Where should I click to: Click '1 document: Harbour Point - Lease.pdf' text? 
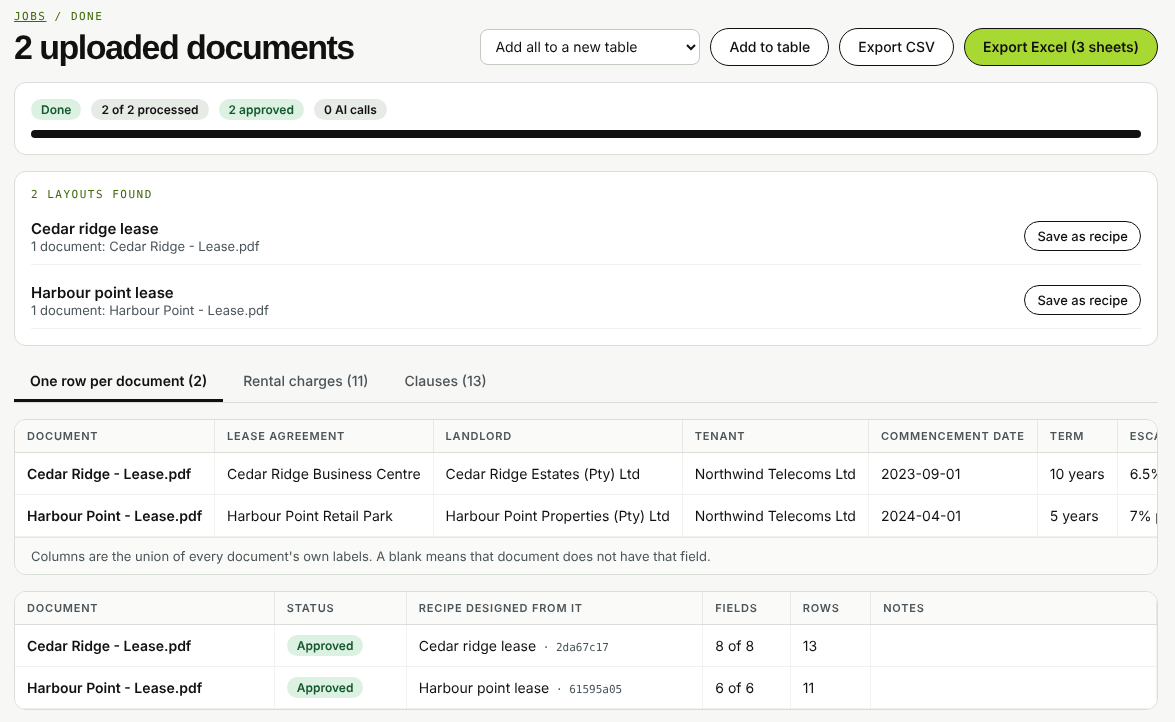(x=149, y=310)
